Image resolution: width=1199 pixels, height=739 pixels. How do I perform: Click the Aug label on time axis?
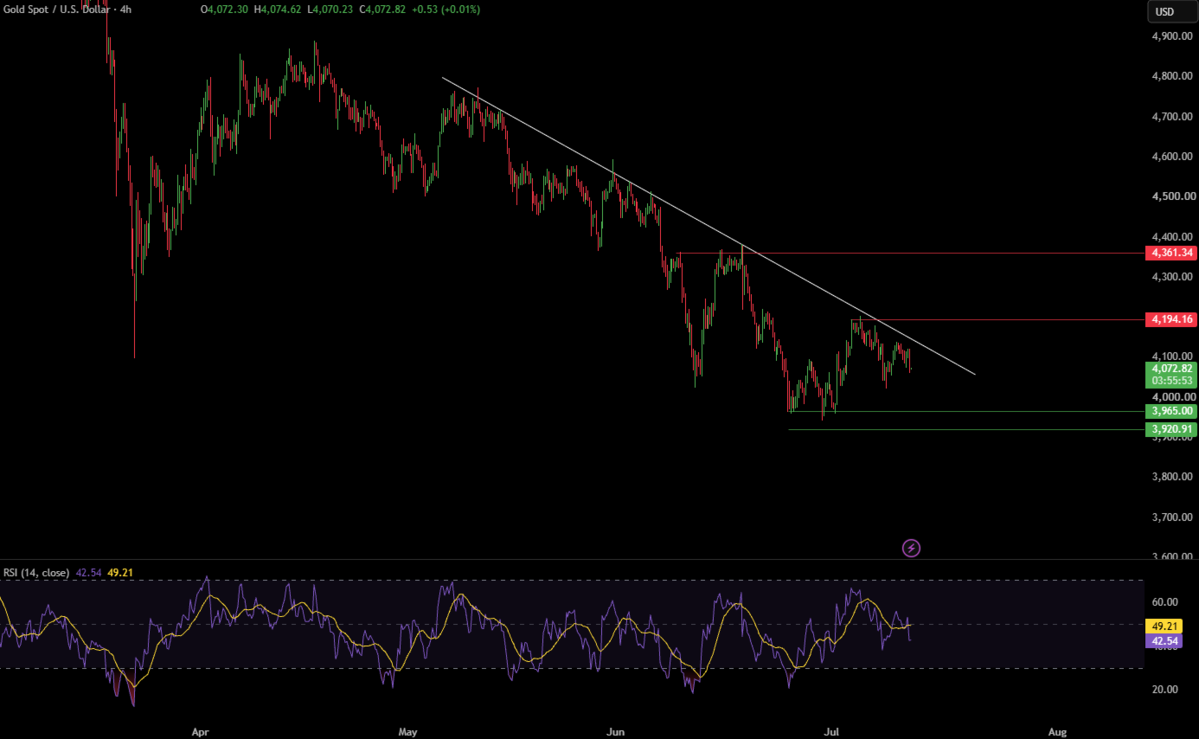(x=1057, y=732)
